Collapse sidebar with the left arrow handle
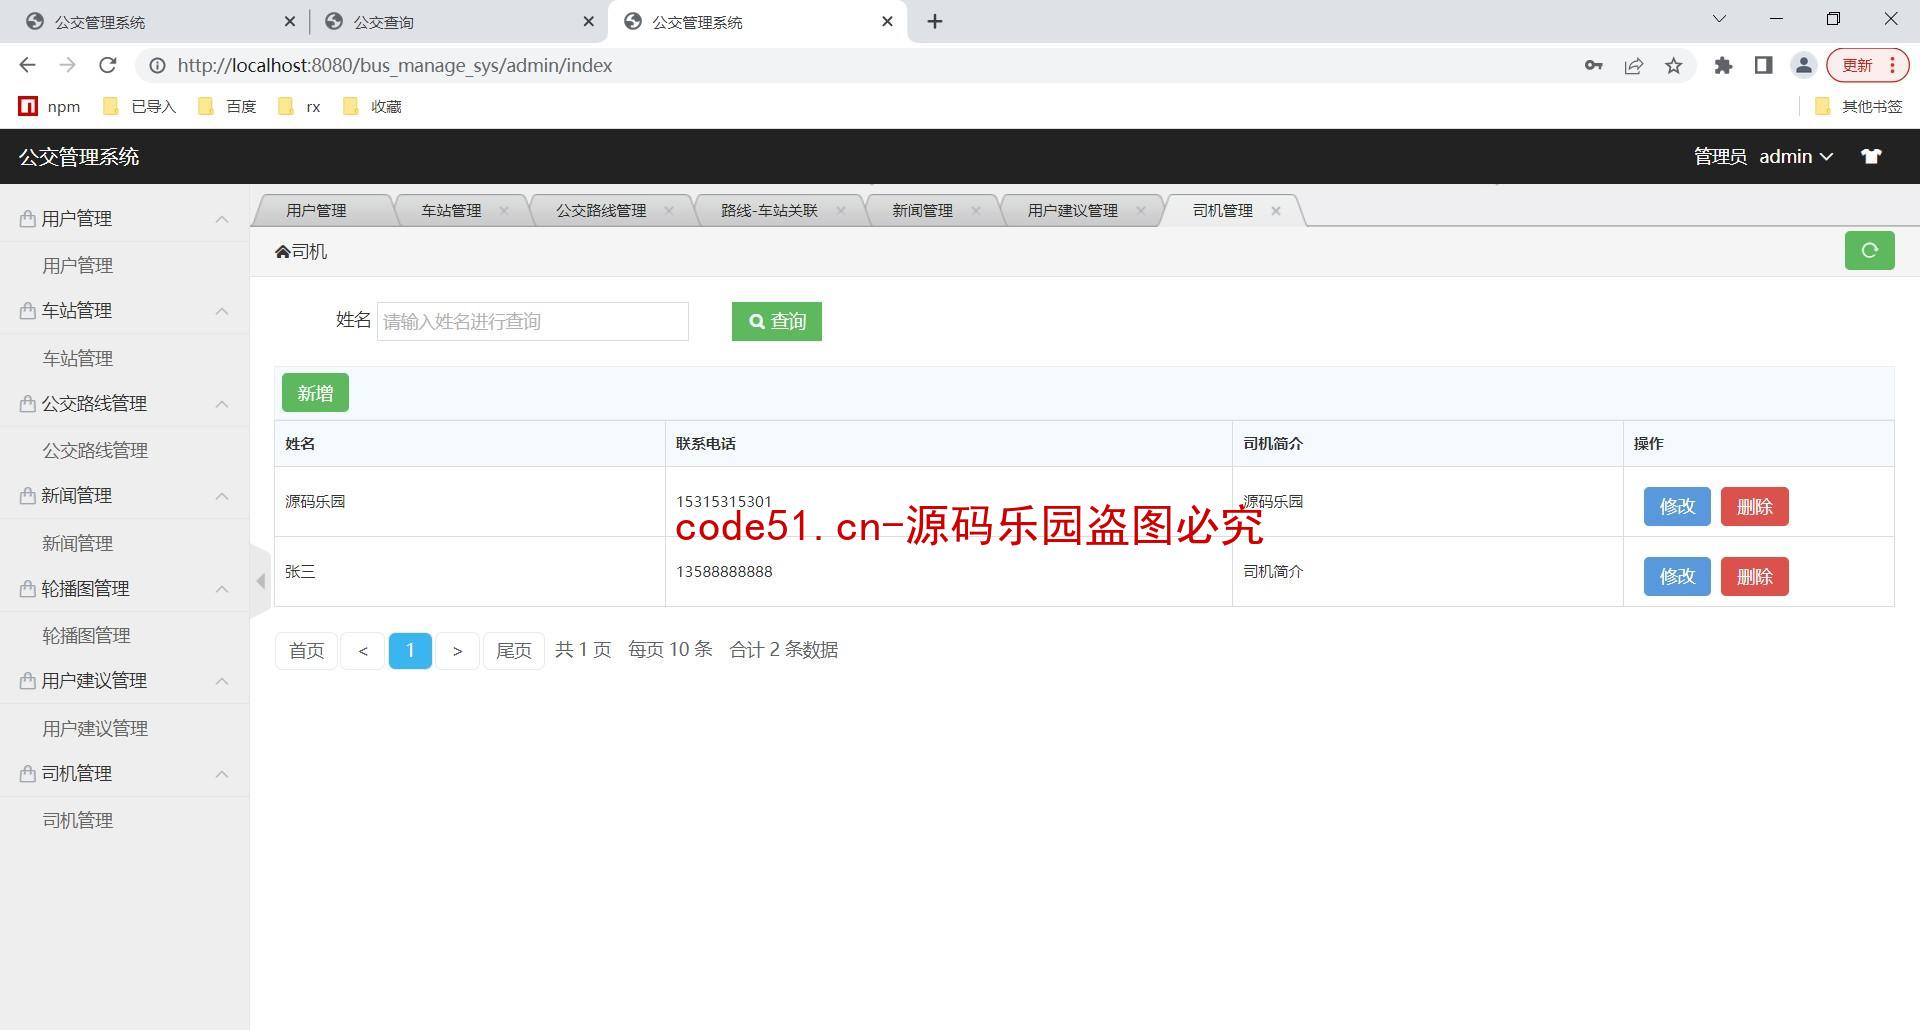Viewport: 1920px width, 1030px height. [260, 580]
